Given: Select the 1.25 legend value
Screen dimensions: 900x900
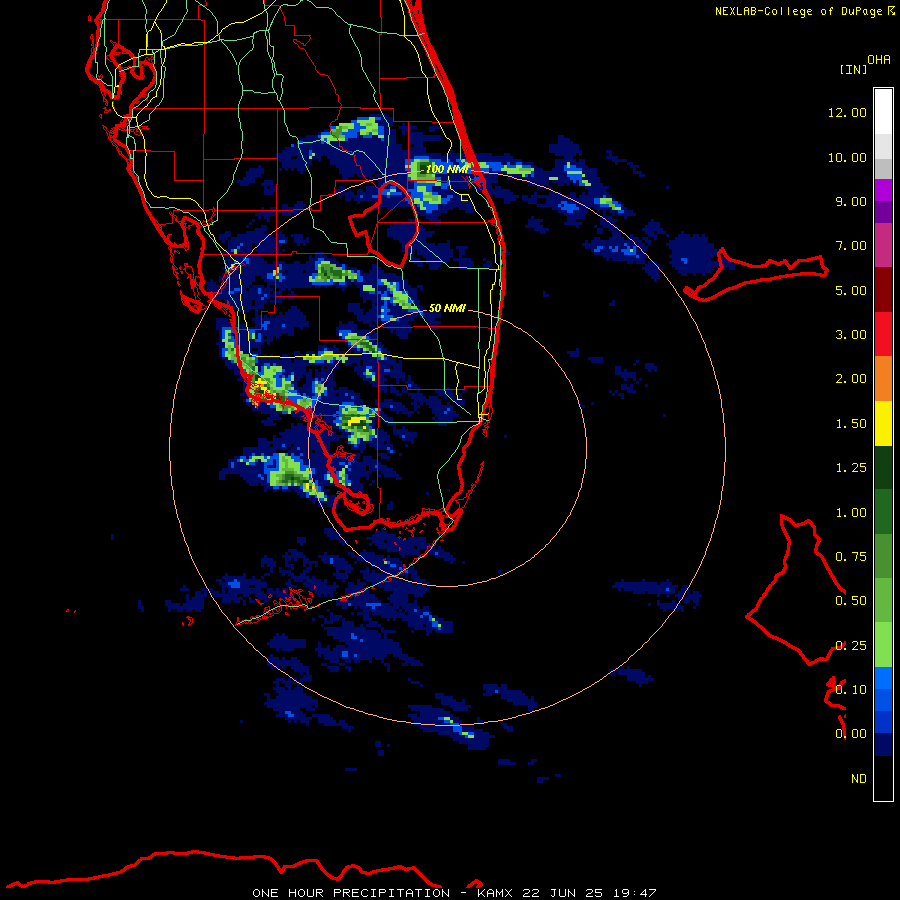Looking at the screenshot, I should [x=851, y=468].
